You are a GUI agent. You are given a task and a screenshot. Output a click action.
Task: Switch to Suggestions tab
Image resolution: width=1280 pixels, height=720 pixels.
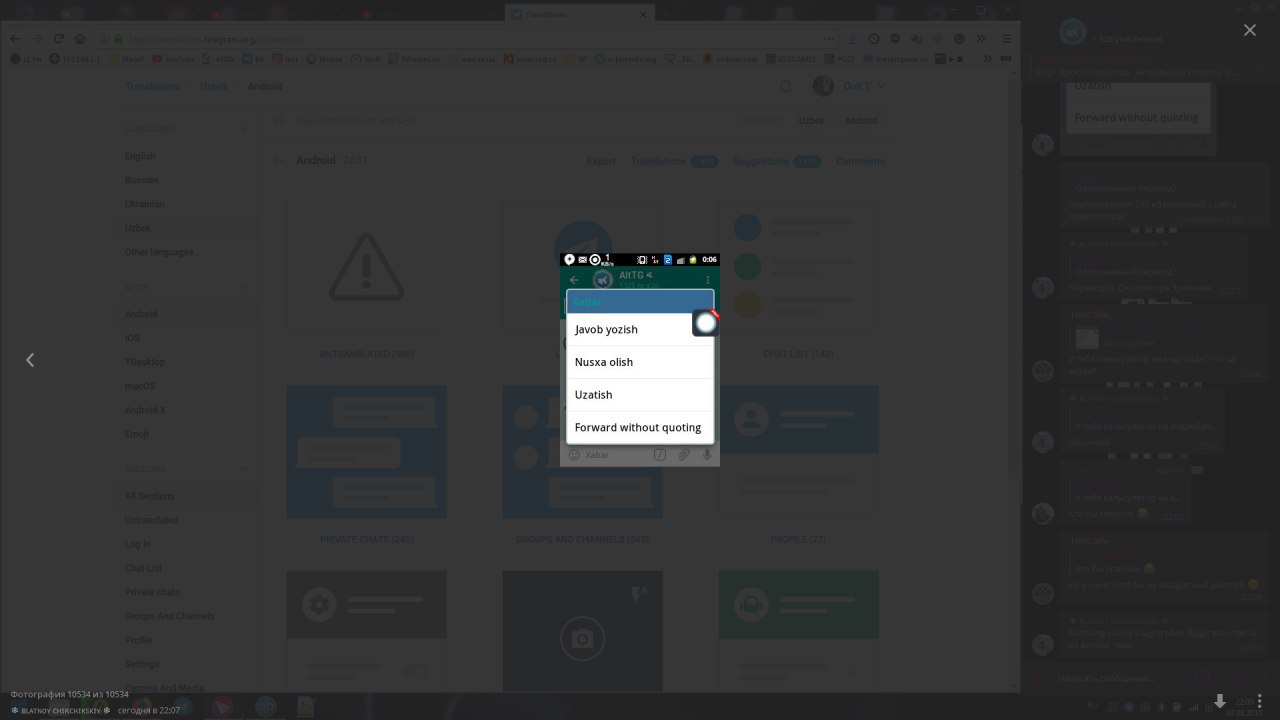point(776,161)
